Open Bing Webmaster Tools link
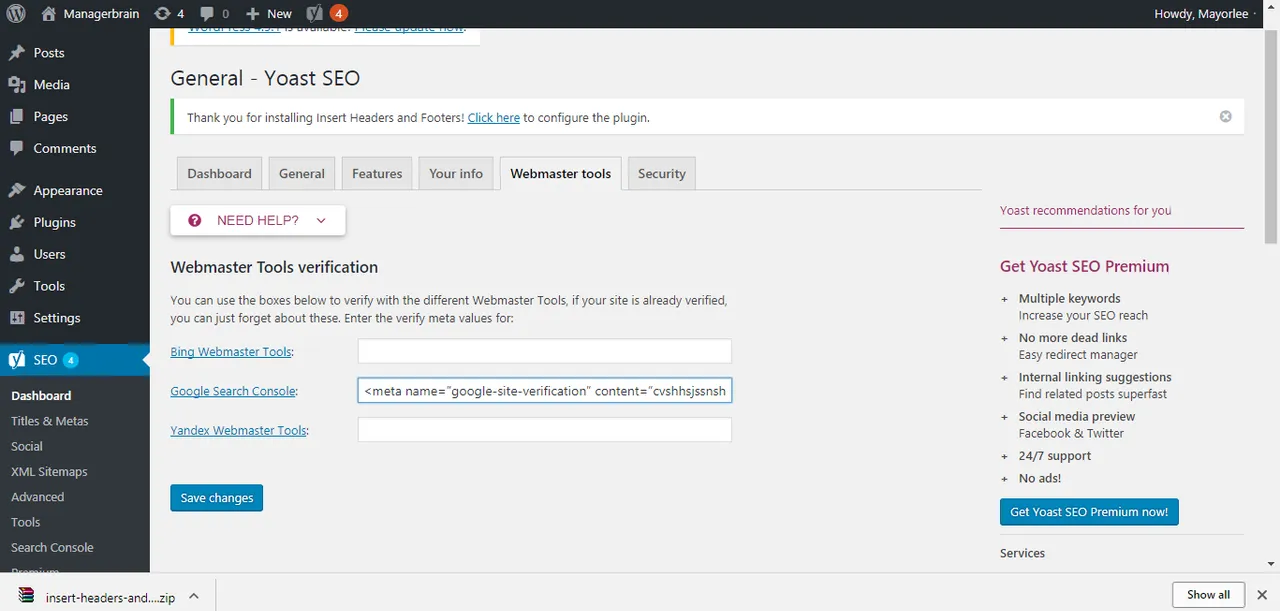 231,352
